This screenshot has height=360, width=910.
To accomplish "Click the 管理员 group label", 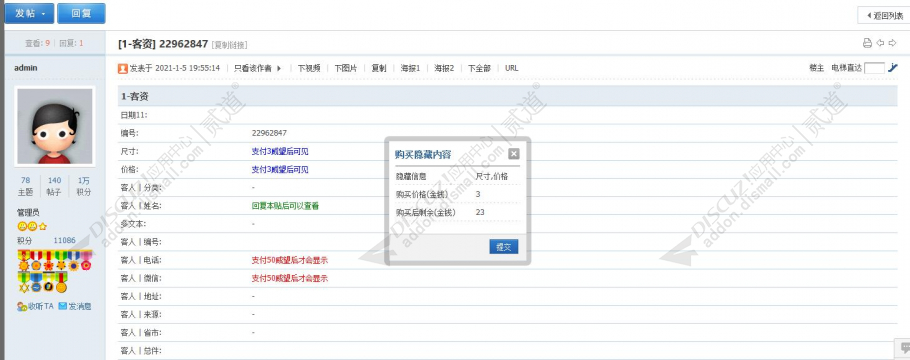I will point(28,213).
